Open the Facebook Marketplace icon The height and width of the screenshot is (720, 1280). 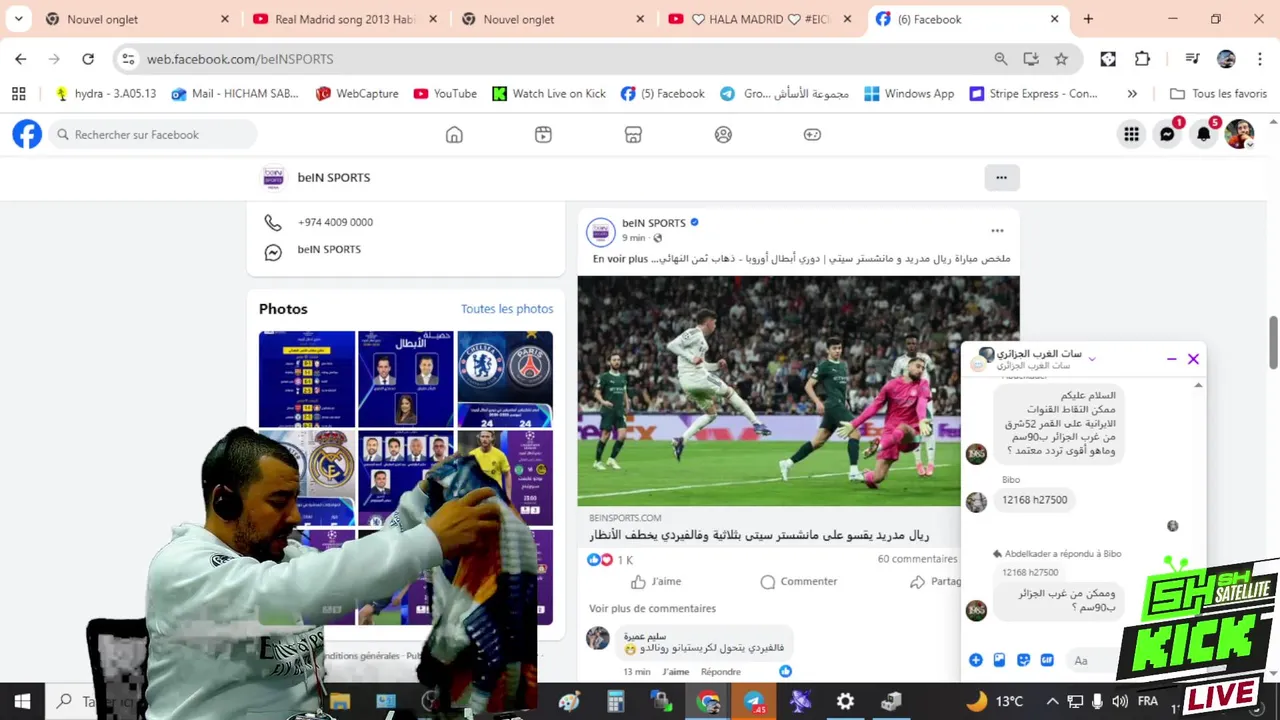point(633,134)
